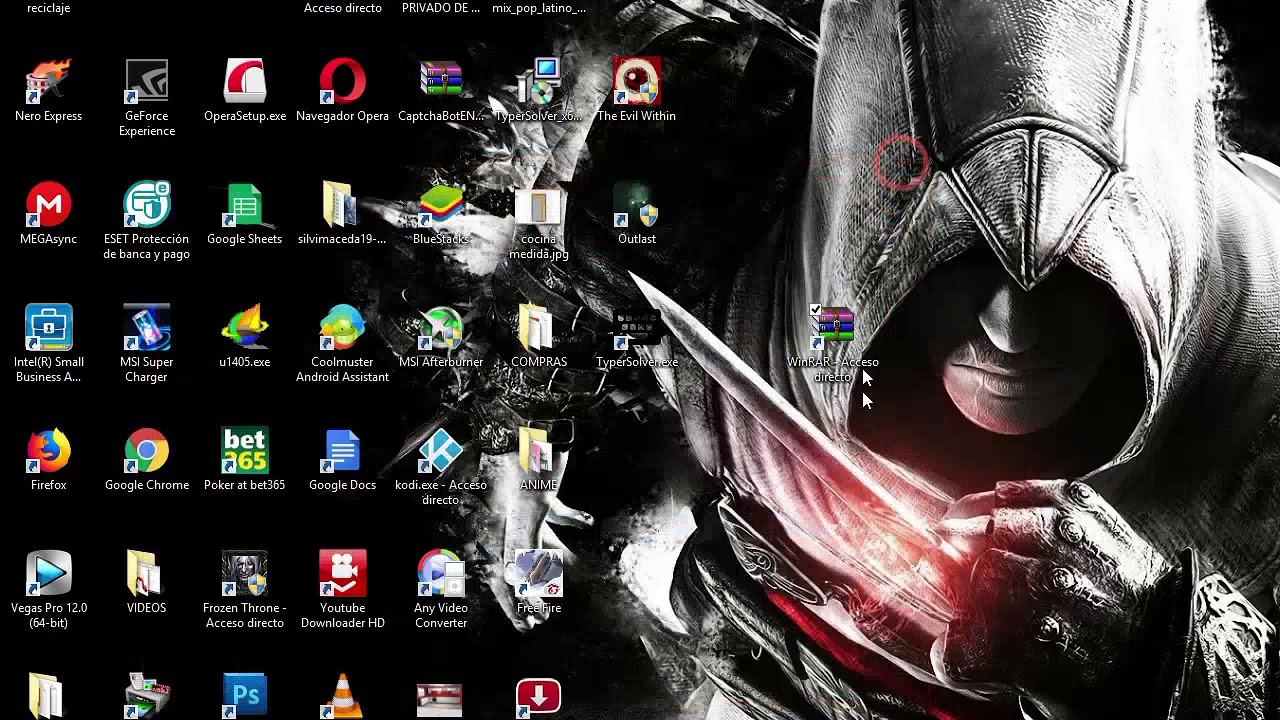Click the 'reciclaje' label
1280x720 pixels.
click(x=48, y=8)
